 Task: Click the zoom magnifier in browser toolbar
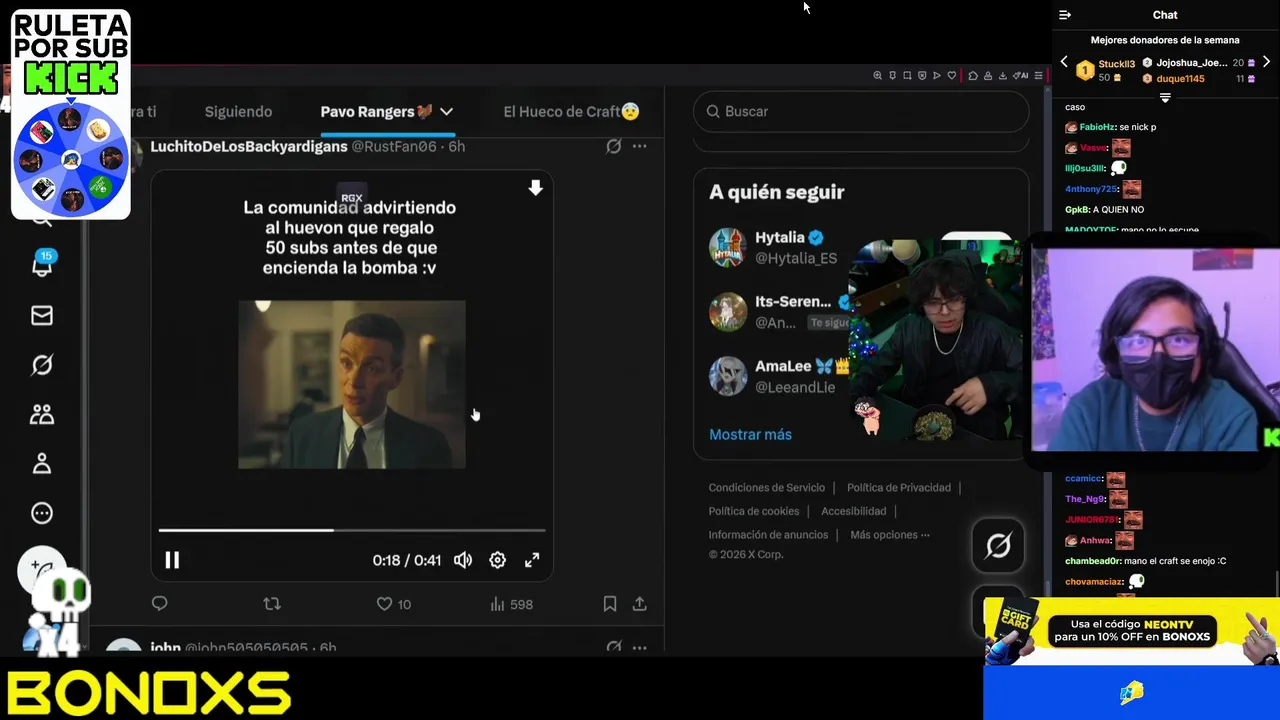click(x=877, y=75)
